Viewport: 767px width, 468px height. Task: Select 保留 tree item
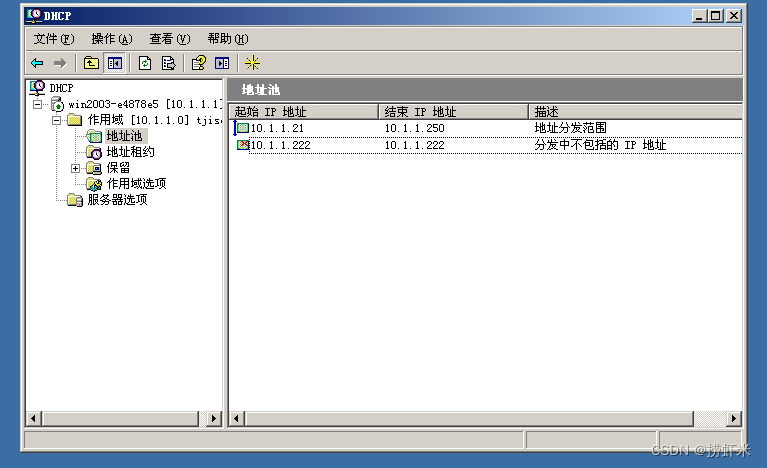[118, 168]
